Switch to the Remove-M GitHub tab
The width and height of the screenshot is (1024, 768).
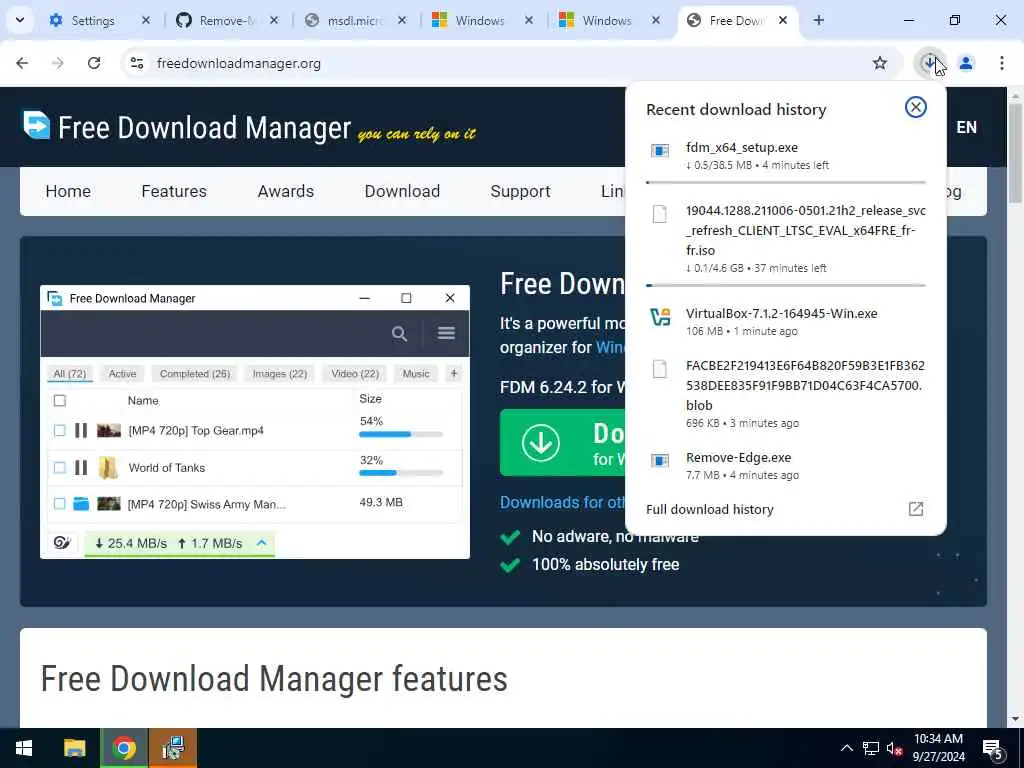point(227,20)
